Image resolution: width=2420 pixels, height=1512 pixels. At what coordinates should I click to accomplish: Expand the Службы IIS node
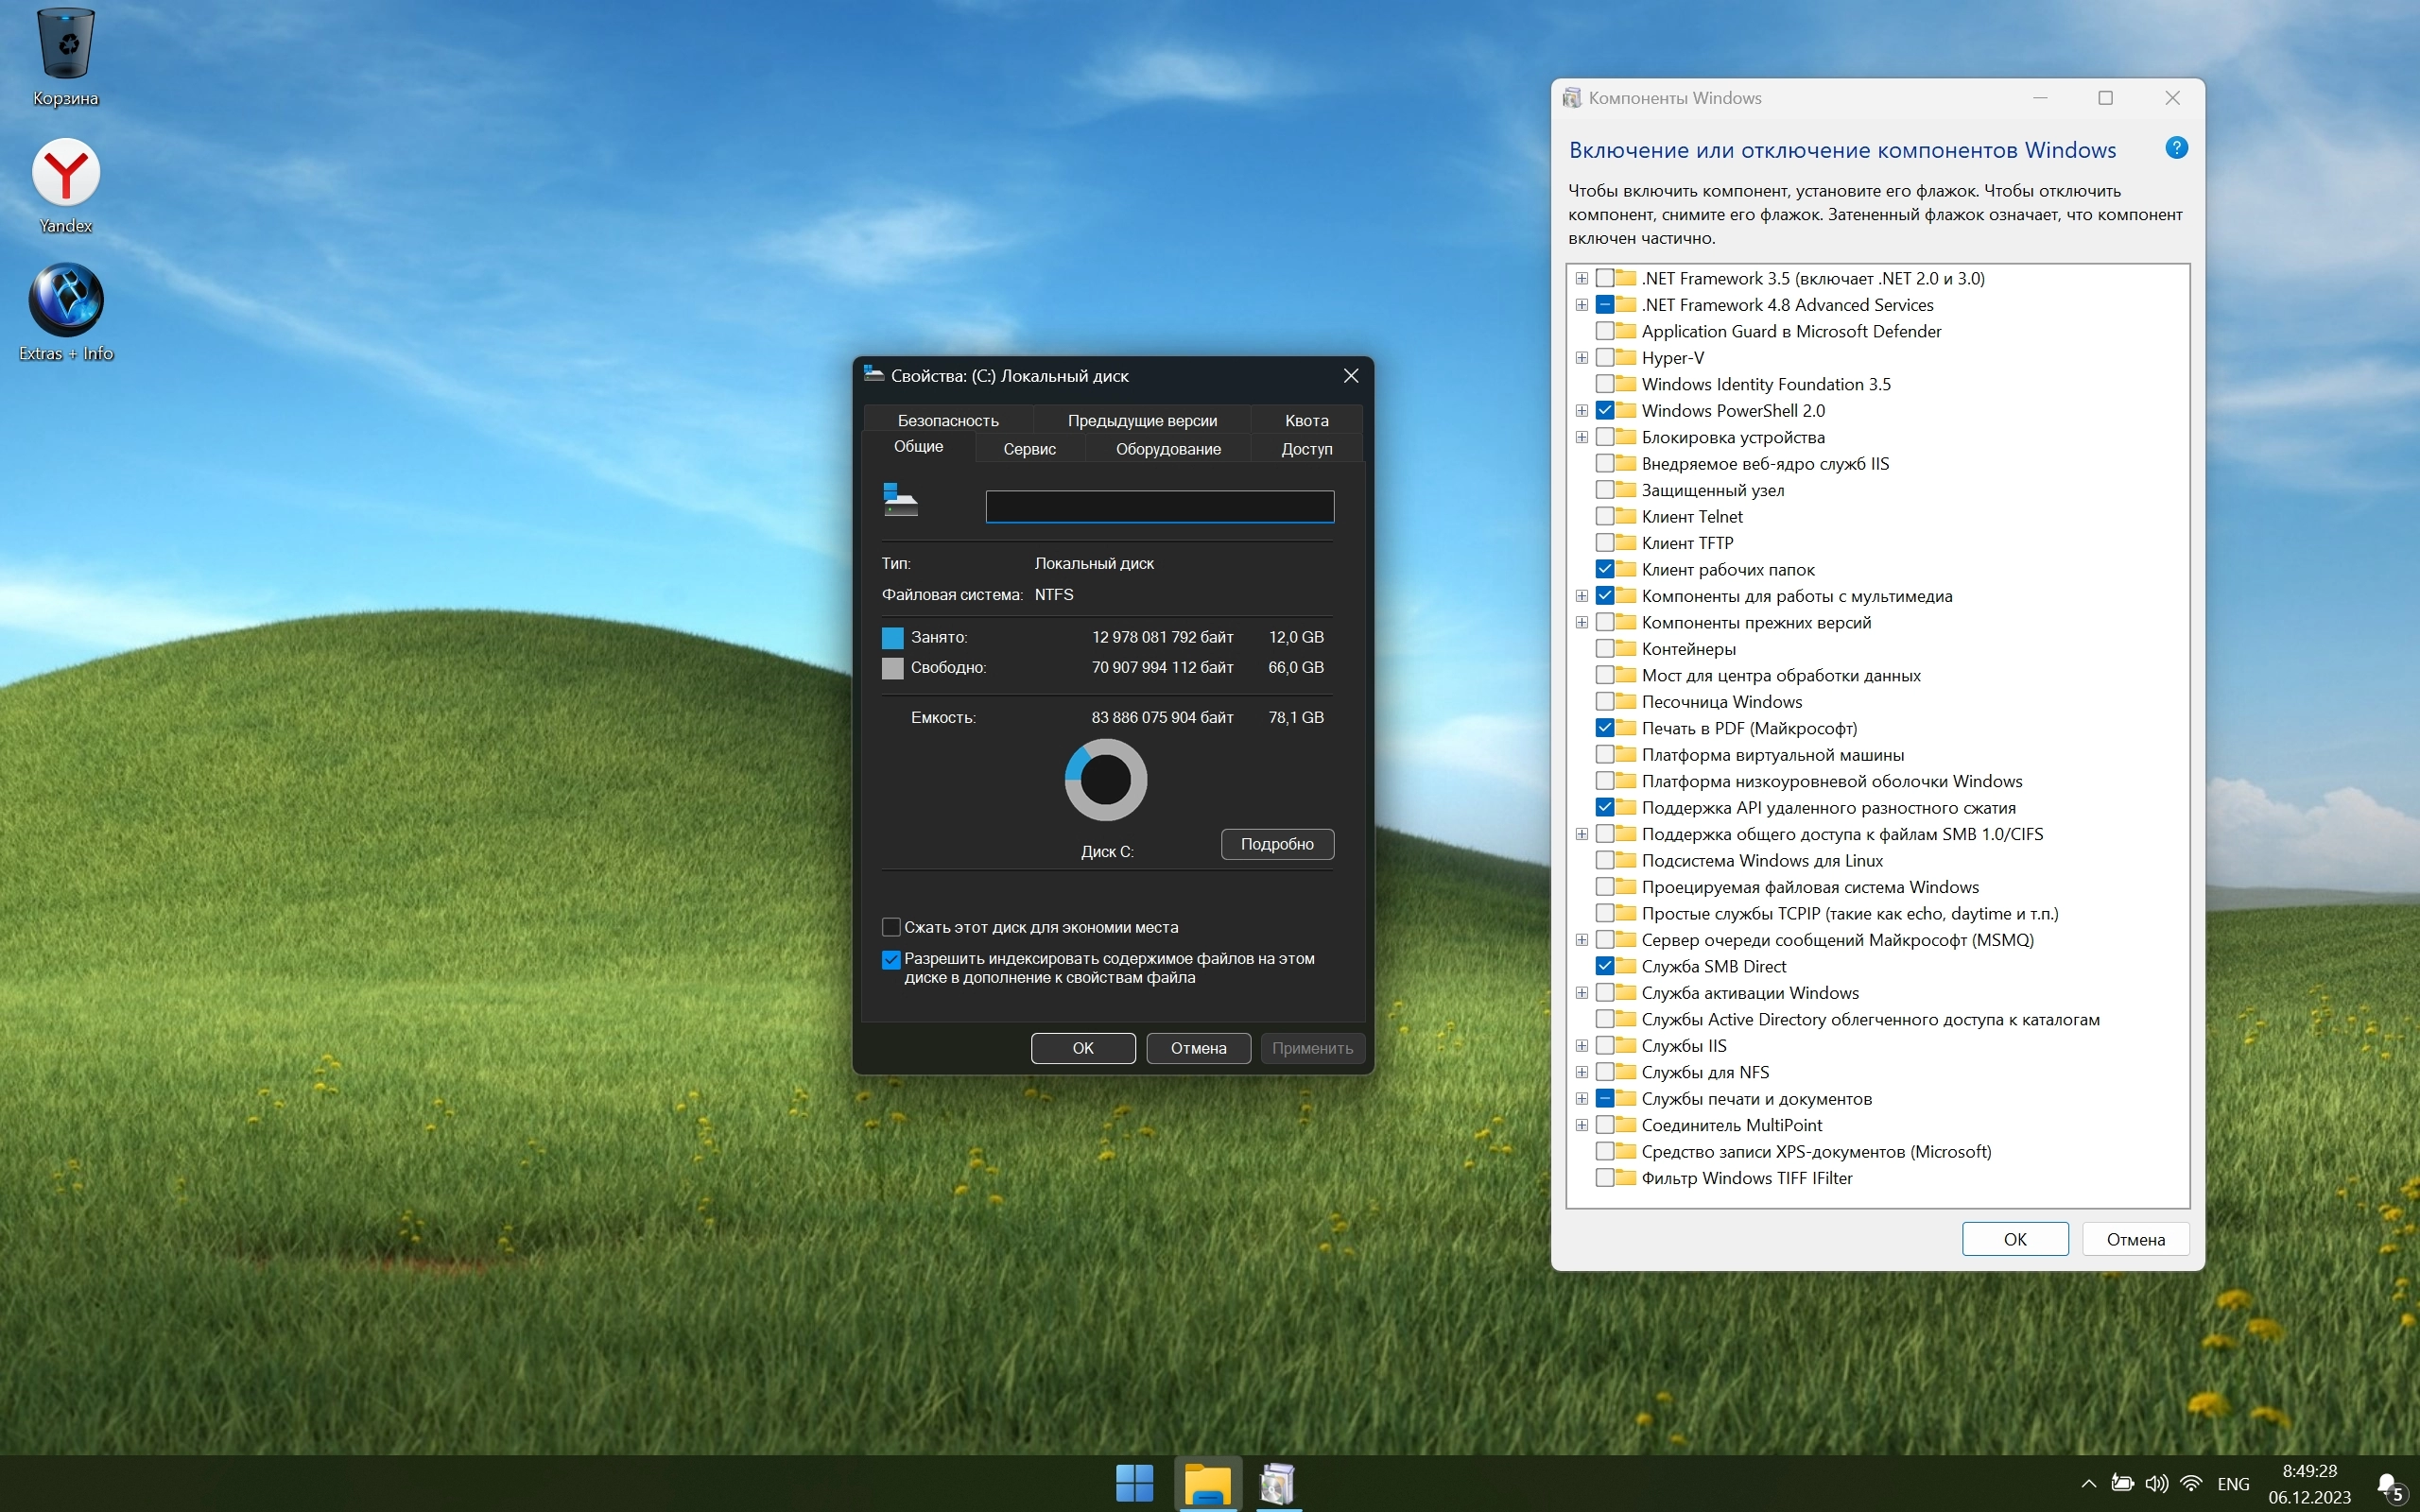click(1582, 1046)
